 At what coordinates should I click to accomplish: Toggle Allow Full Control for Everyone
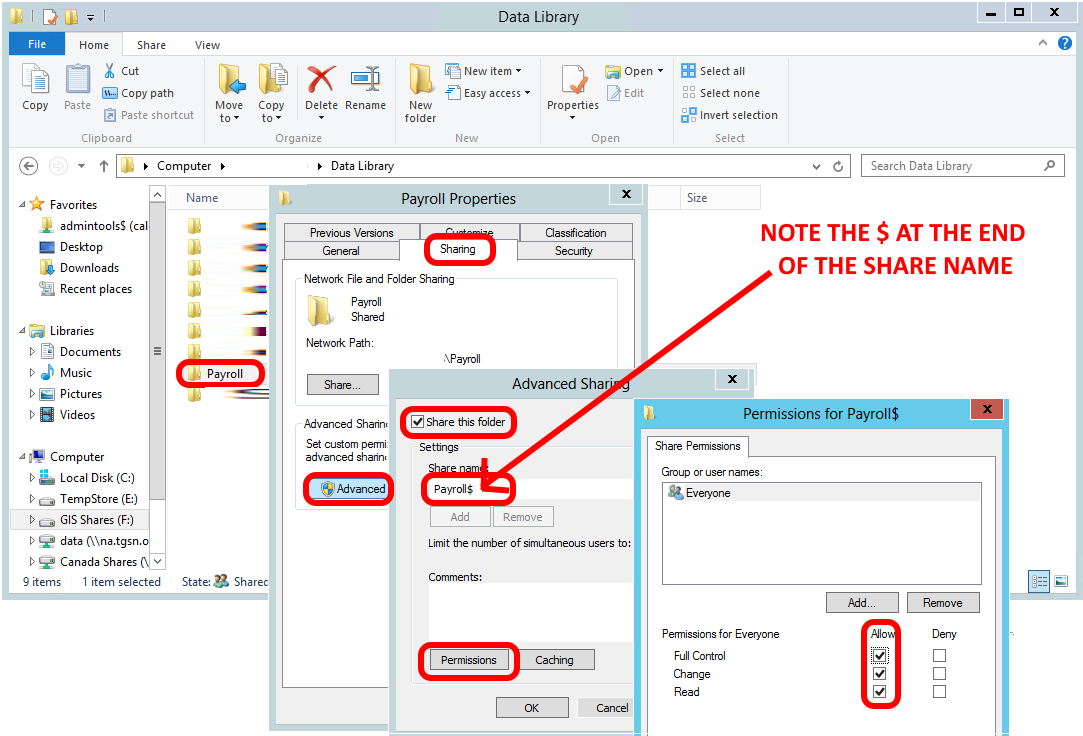(x=879, y=655)
